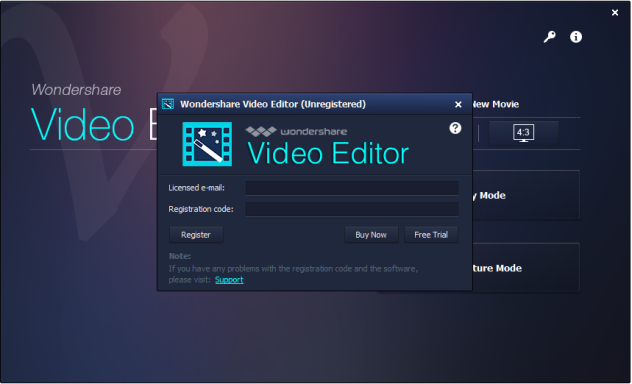Click the dialog title bar app icon
Viewport: 632px width, 384px height.
(168, 104)
